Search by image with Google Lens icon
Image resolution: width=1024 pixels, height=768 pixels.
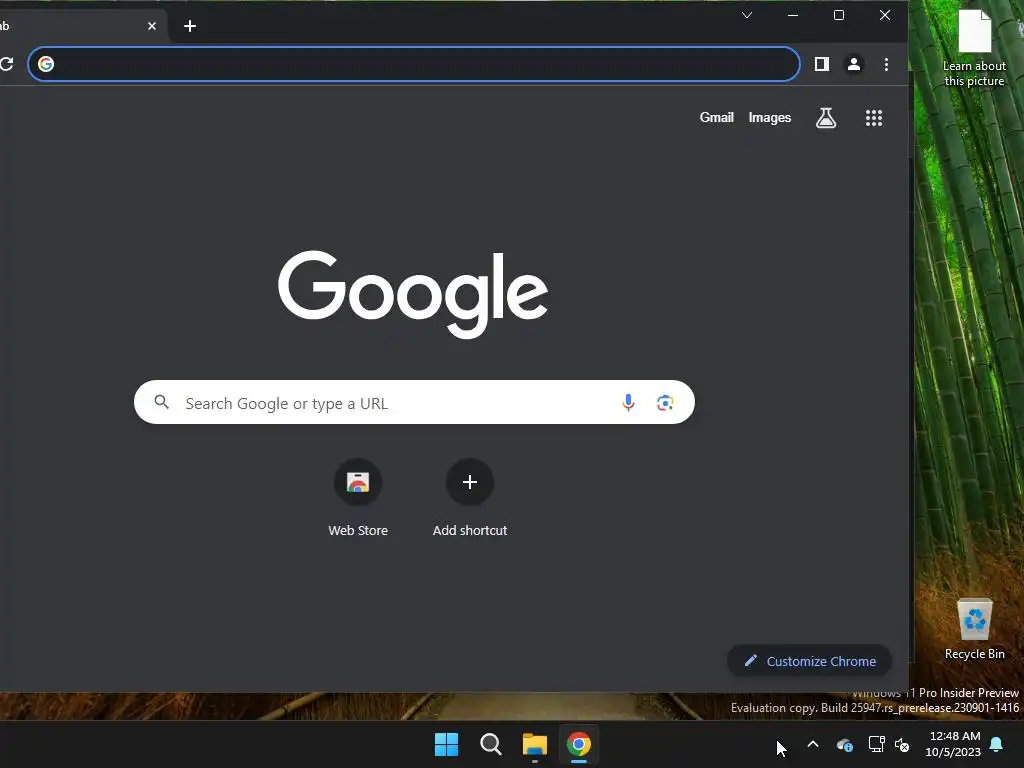click(665, 402)
